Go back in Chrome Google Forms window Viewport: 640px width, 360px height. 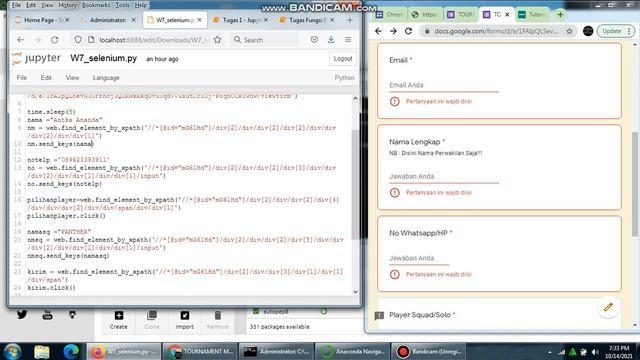378,31
